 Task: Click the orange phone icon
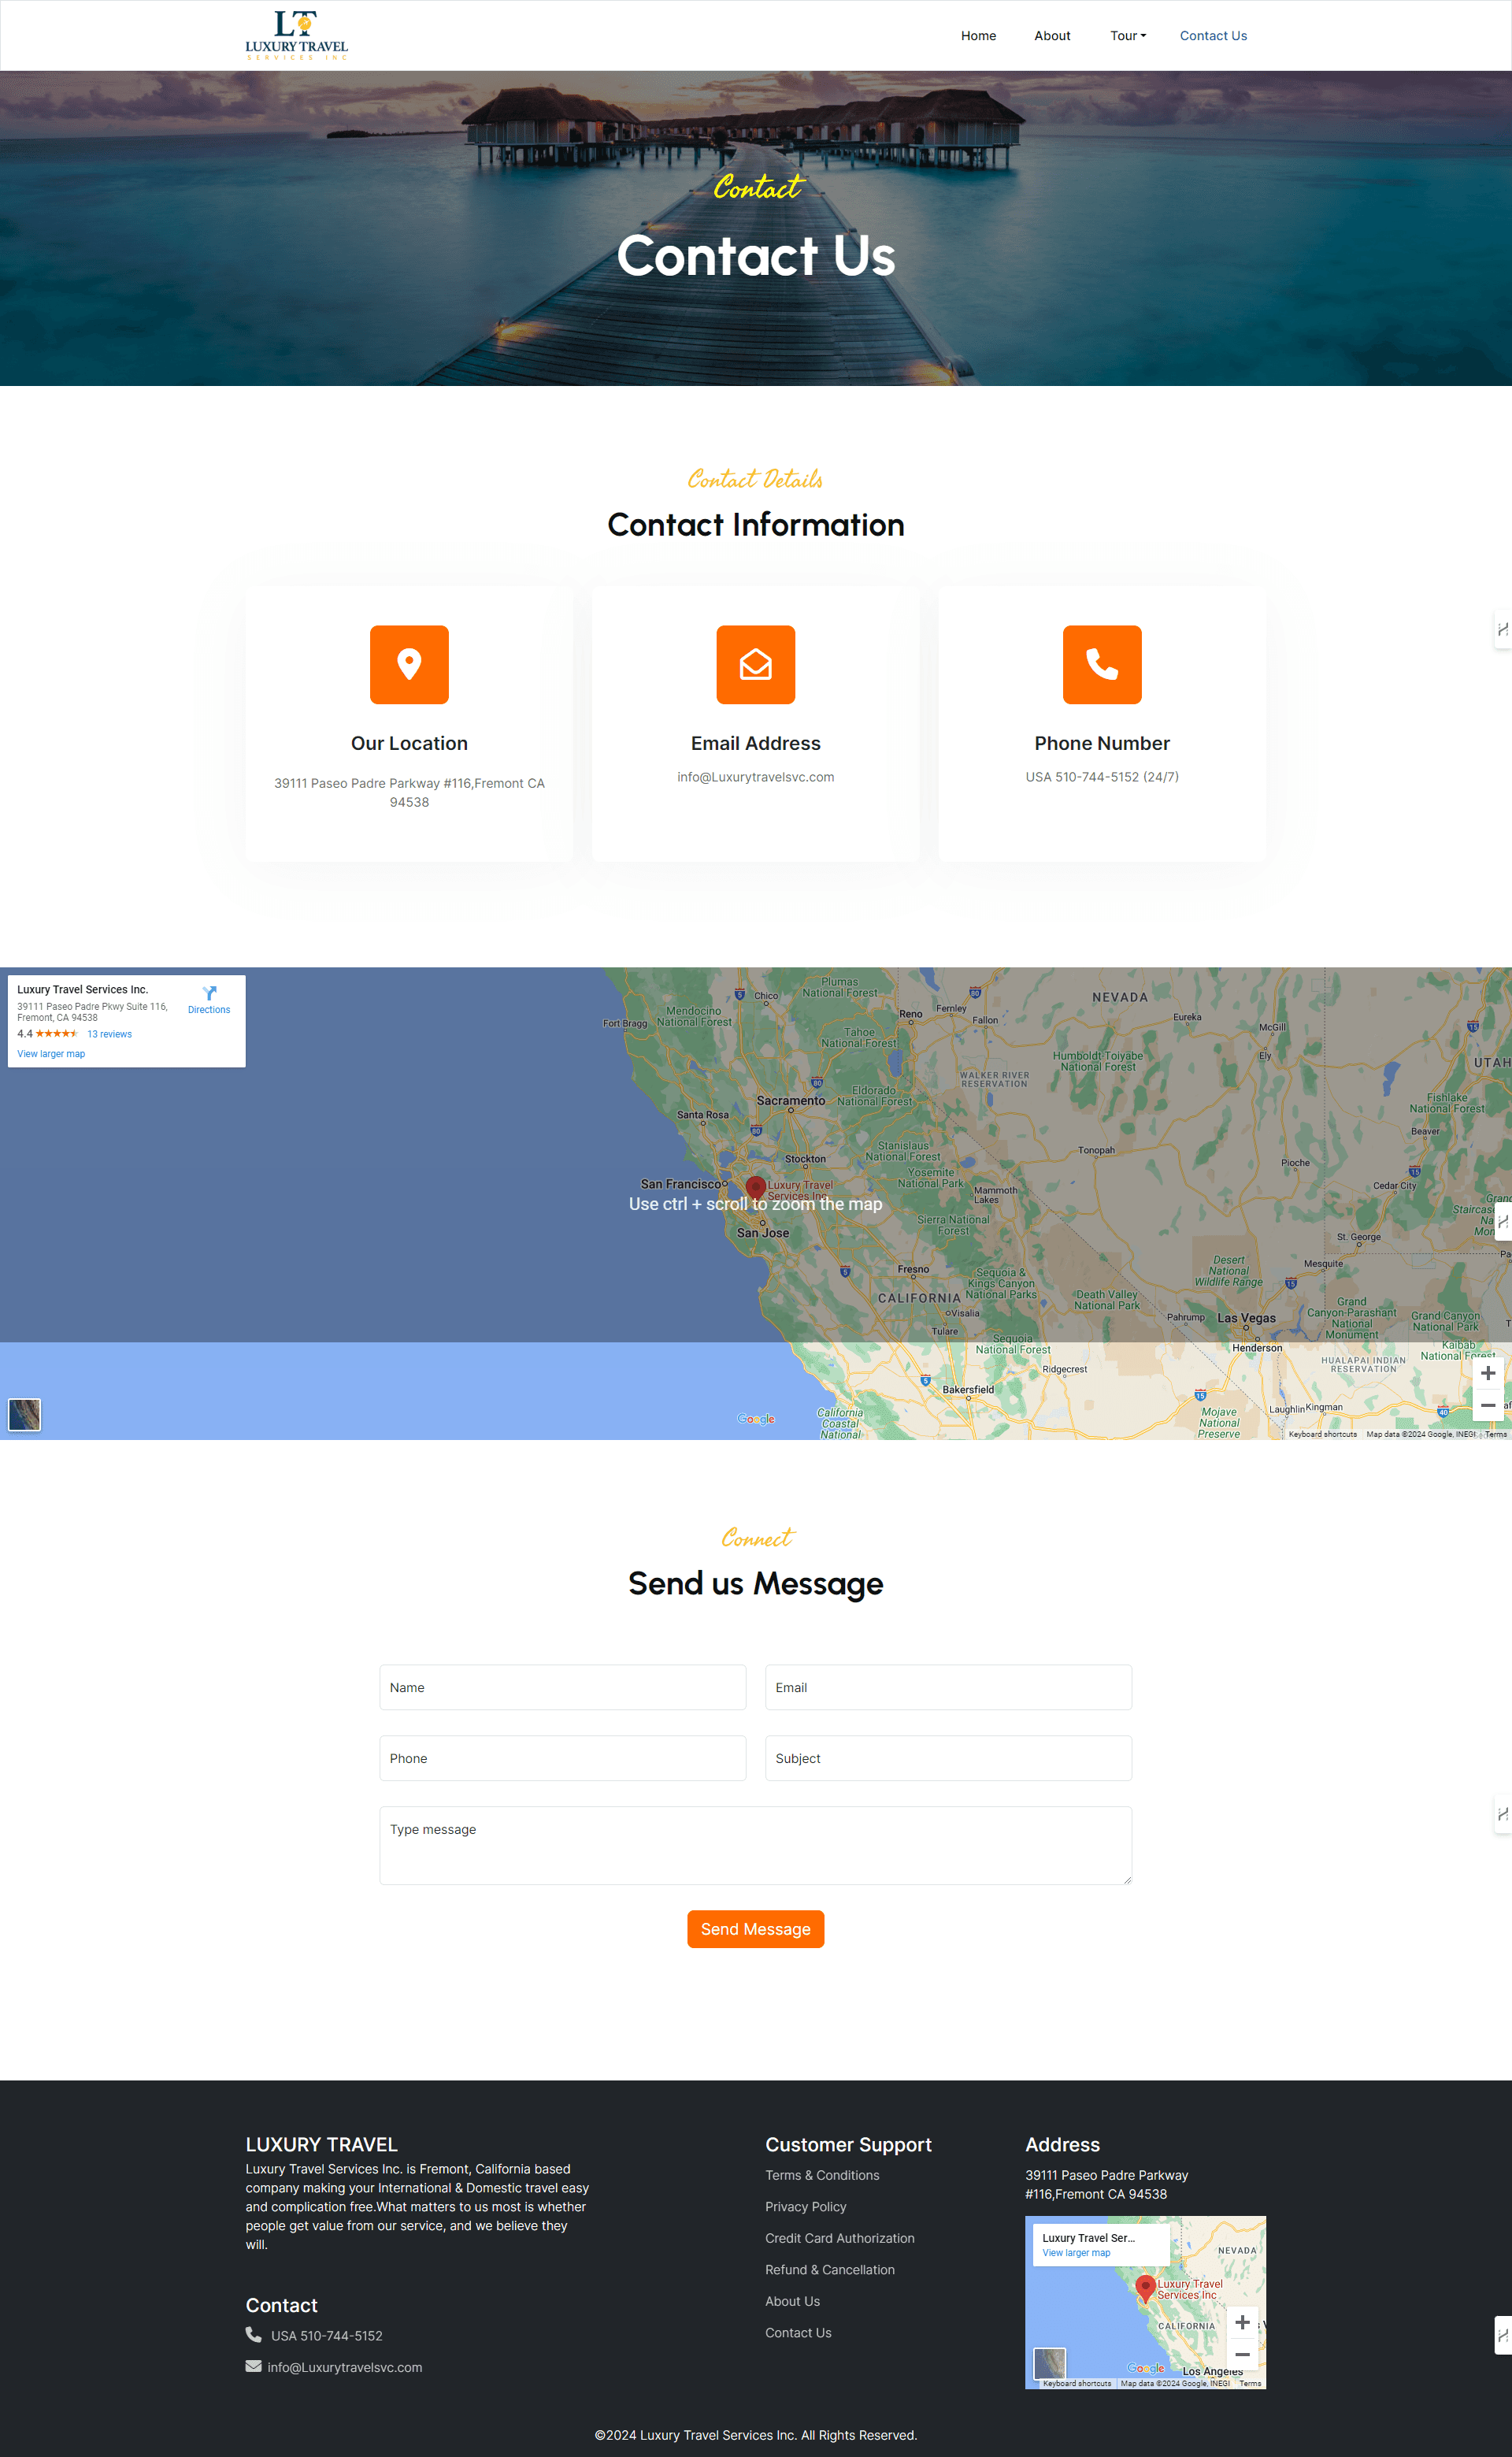(x=1101, y=664)
